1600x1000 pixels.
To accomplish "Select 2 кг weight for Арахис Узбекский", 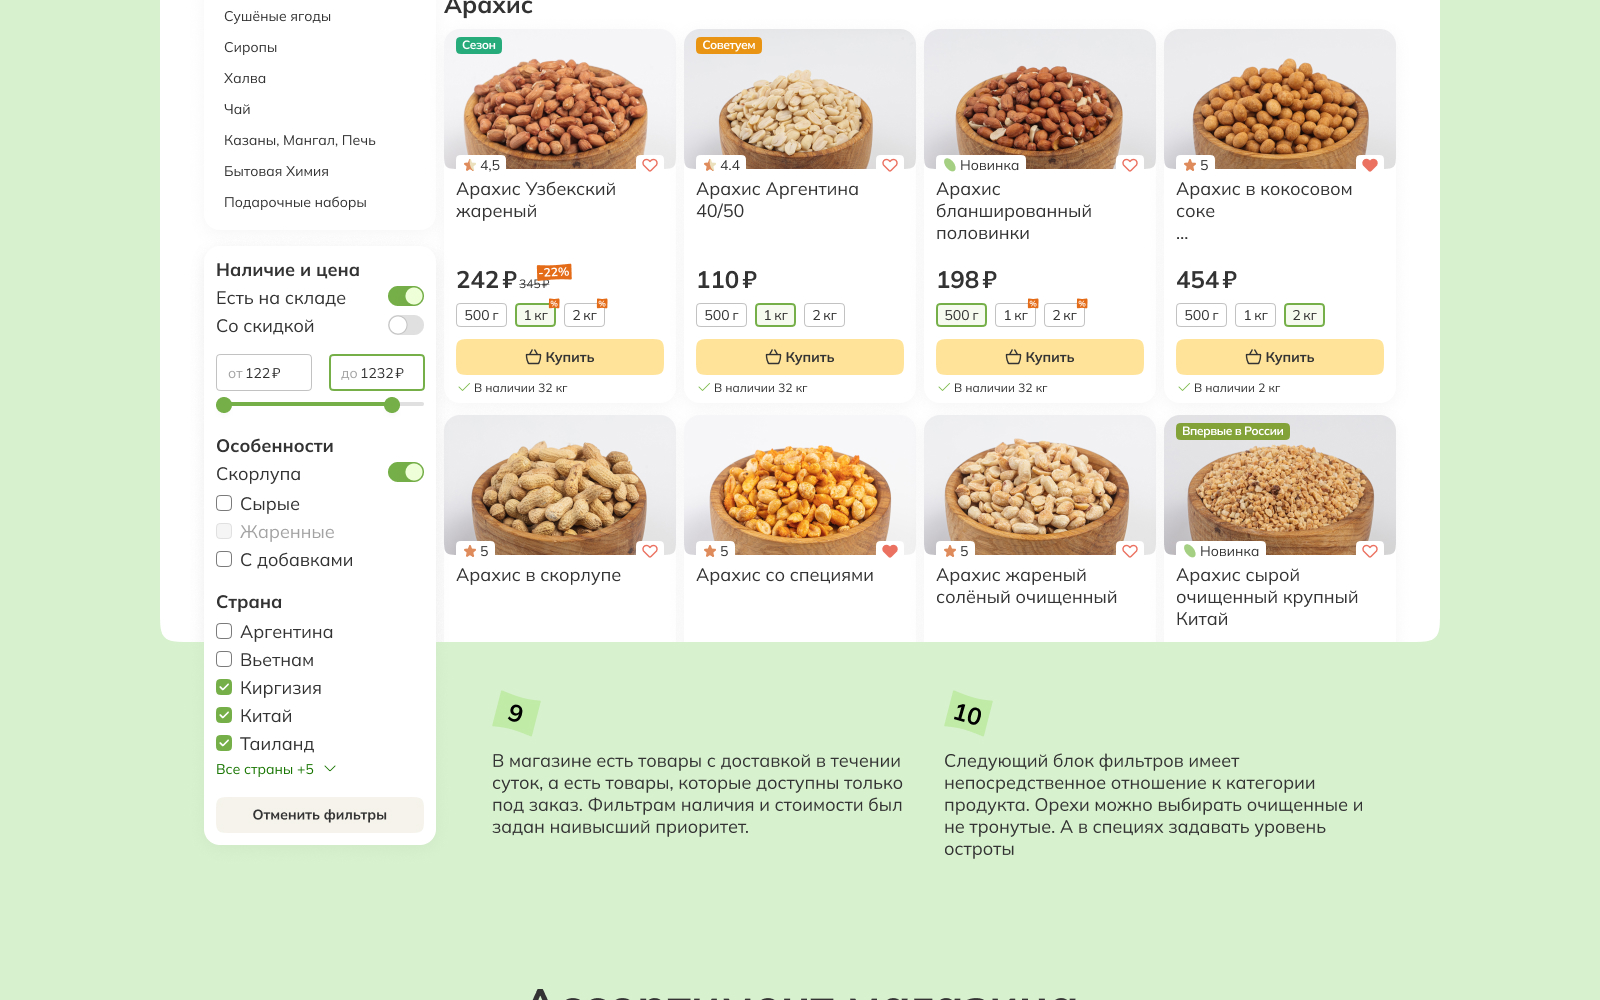I will click(584, 316).
